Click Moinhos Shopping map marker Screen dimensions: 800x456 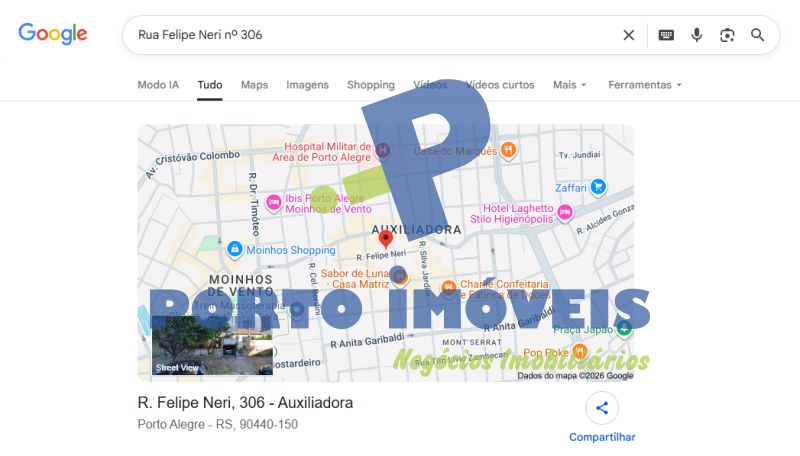point(234,249)
